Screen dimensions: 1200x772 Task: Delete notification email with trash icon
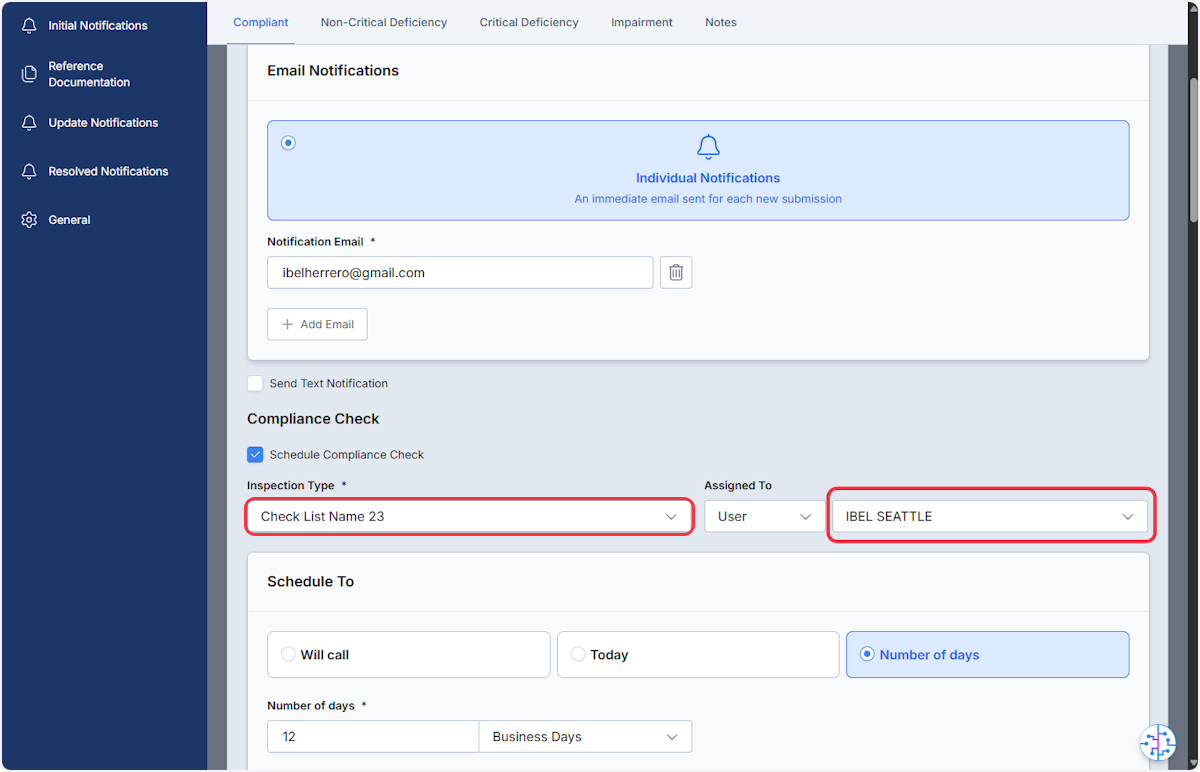pyautogui.click(x=676, y=272)
